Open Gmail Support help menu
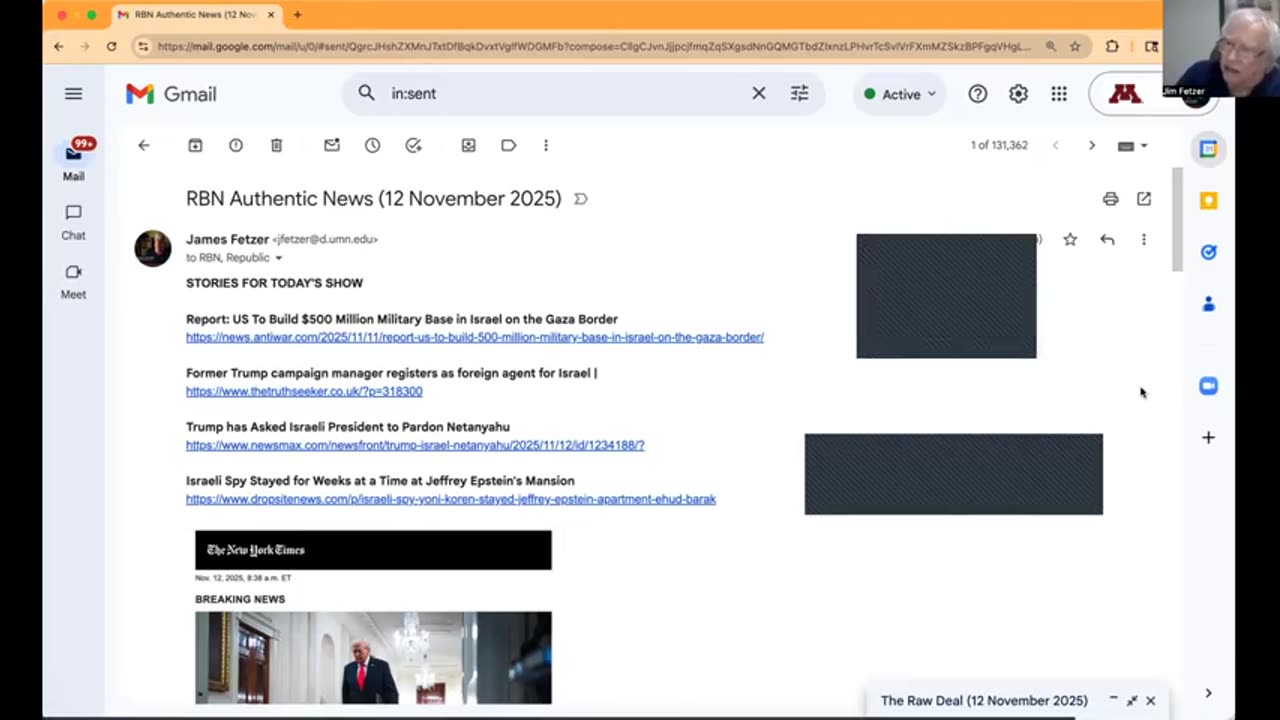1280x720 pixels. tap(977, 94)
